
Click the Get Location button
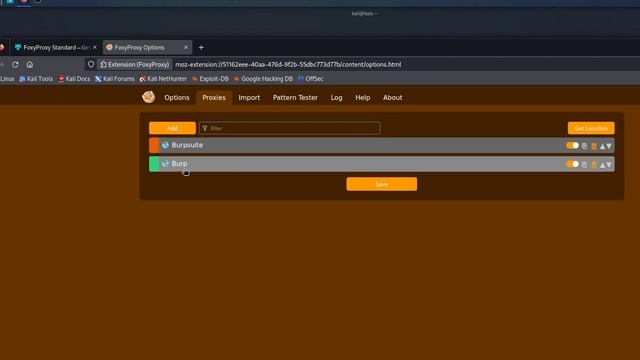point(591,128)
